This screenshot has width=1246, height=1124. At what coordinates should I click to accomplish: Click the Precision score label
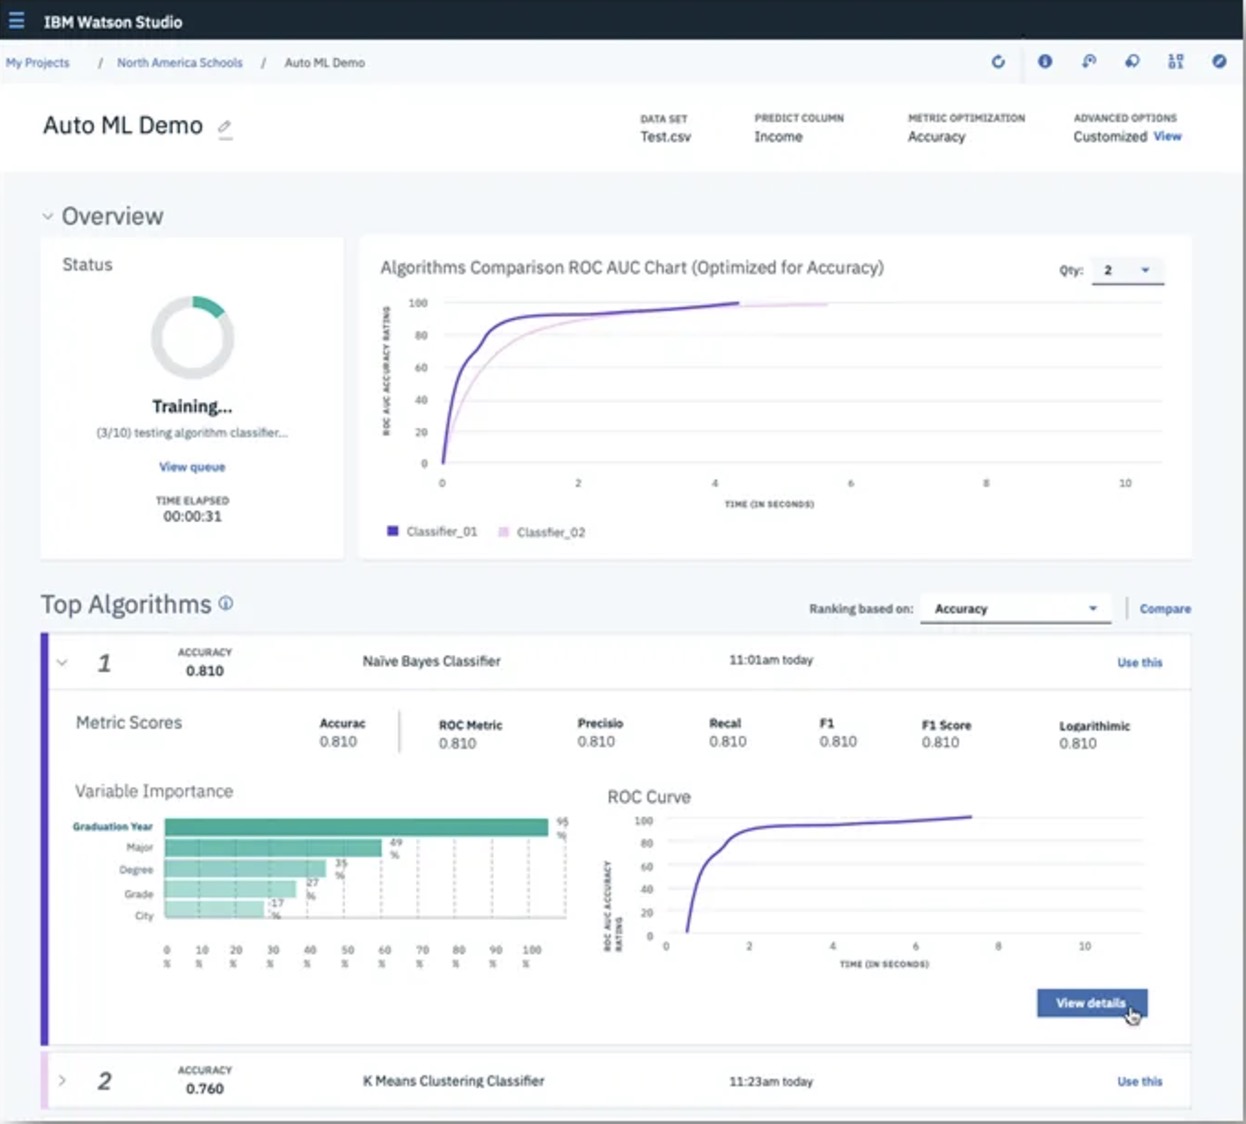click(600, 723)
